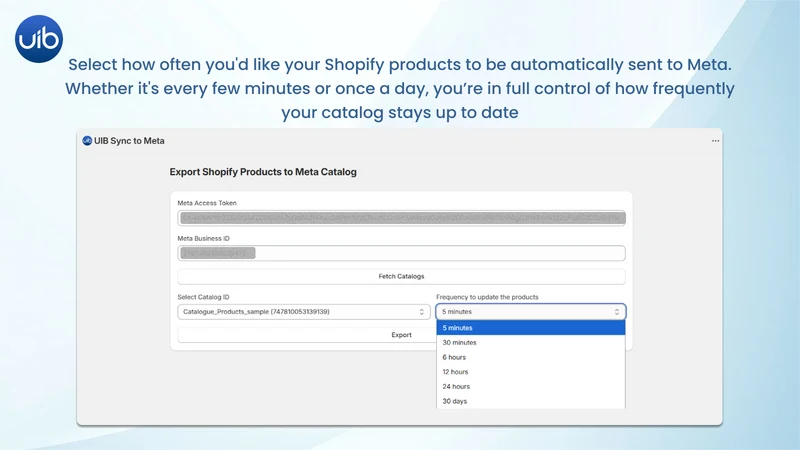Click the small UIB Sync to Meta app icon
The height and width of the screenshot is (450, 800).
tap(87, 141)
